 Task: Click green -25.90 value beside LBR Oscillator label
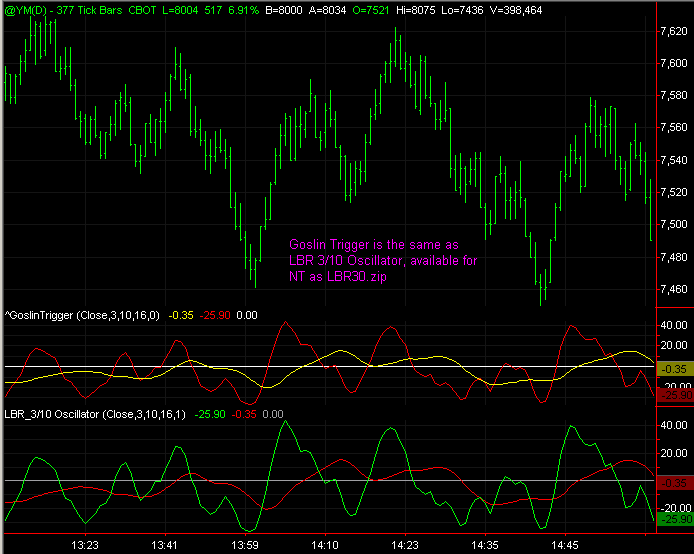[210, 415]
